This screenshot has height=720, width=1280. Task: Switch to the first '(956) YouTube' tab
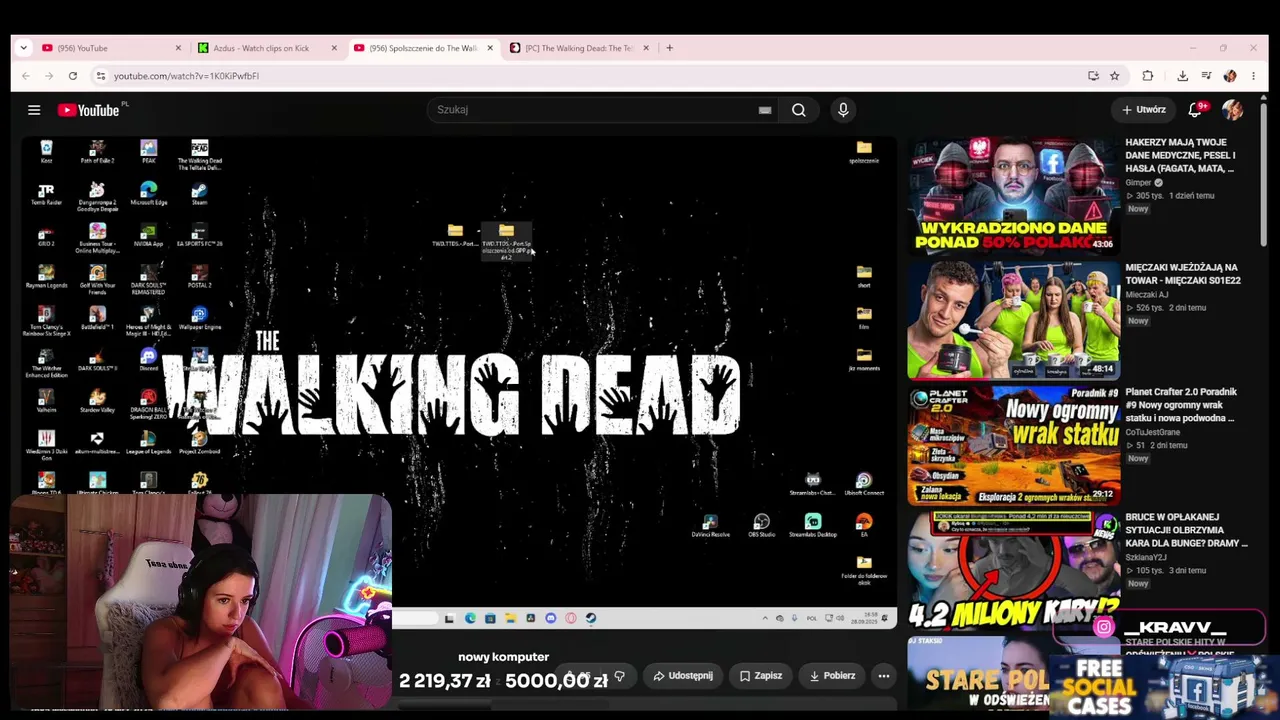(x=113, y=48)
